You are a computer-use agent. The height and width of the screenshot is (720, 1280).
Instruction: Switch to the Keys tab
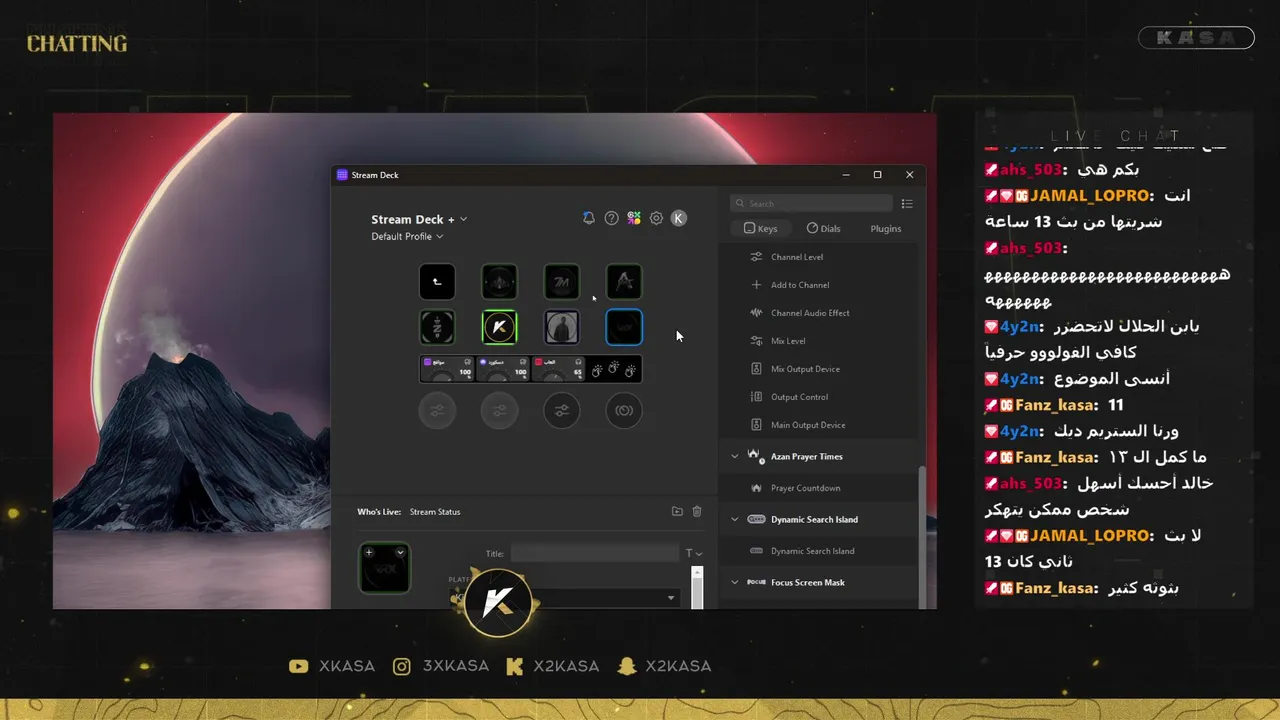(x=761, y=228)
